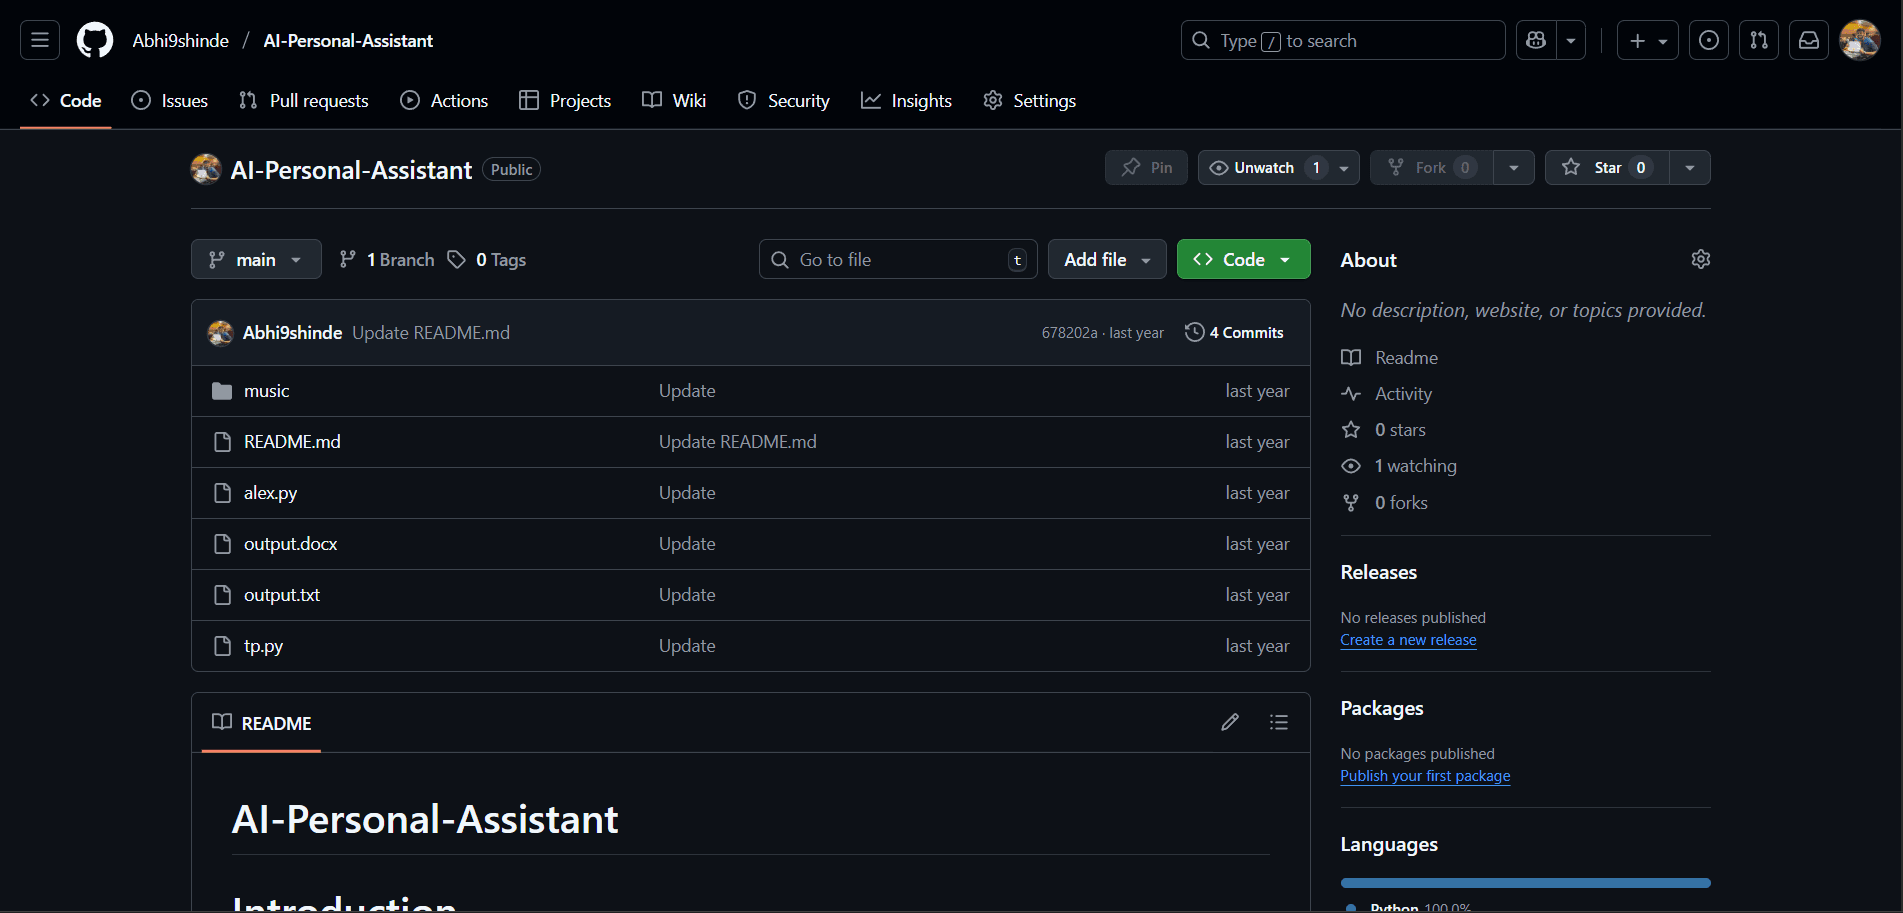The width and height of the screenshot is (1903, 913).
Task: Open the README.md file
Action: pyautogui.click(x=292, y=442)
